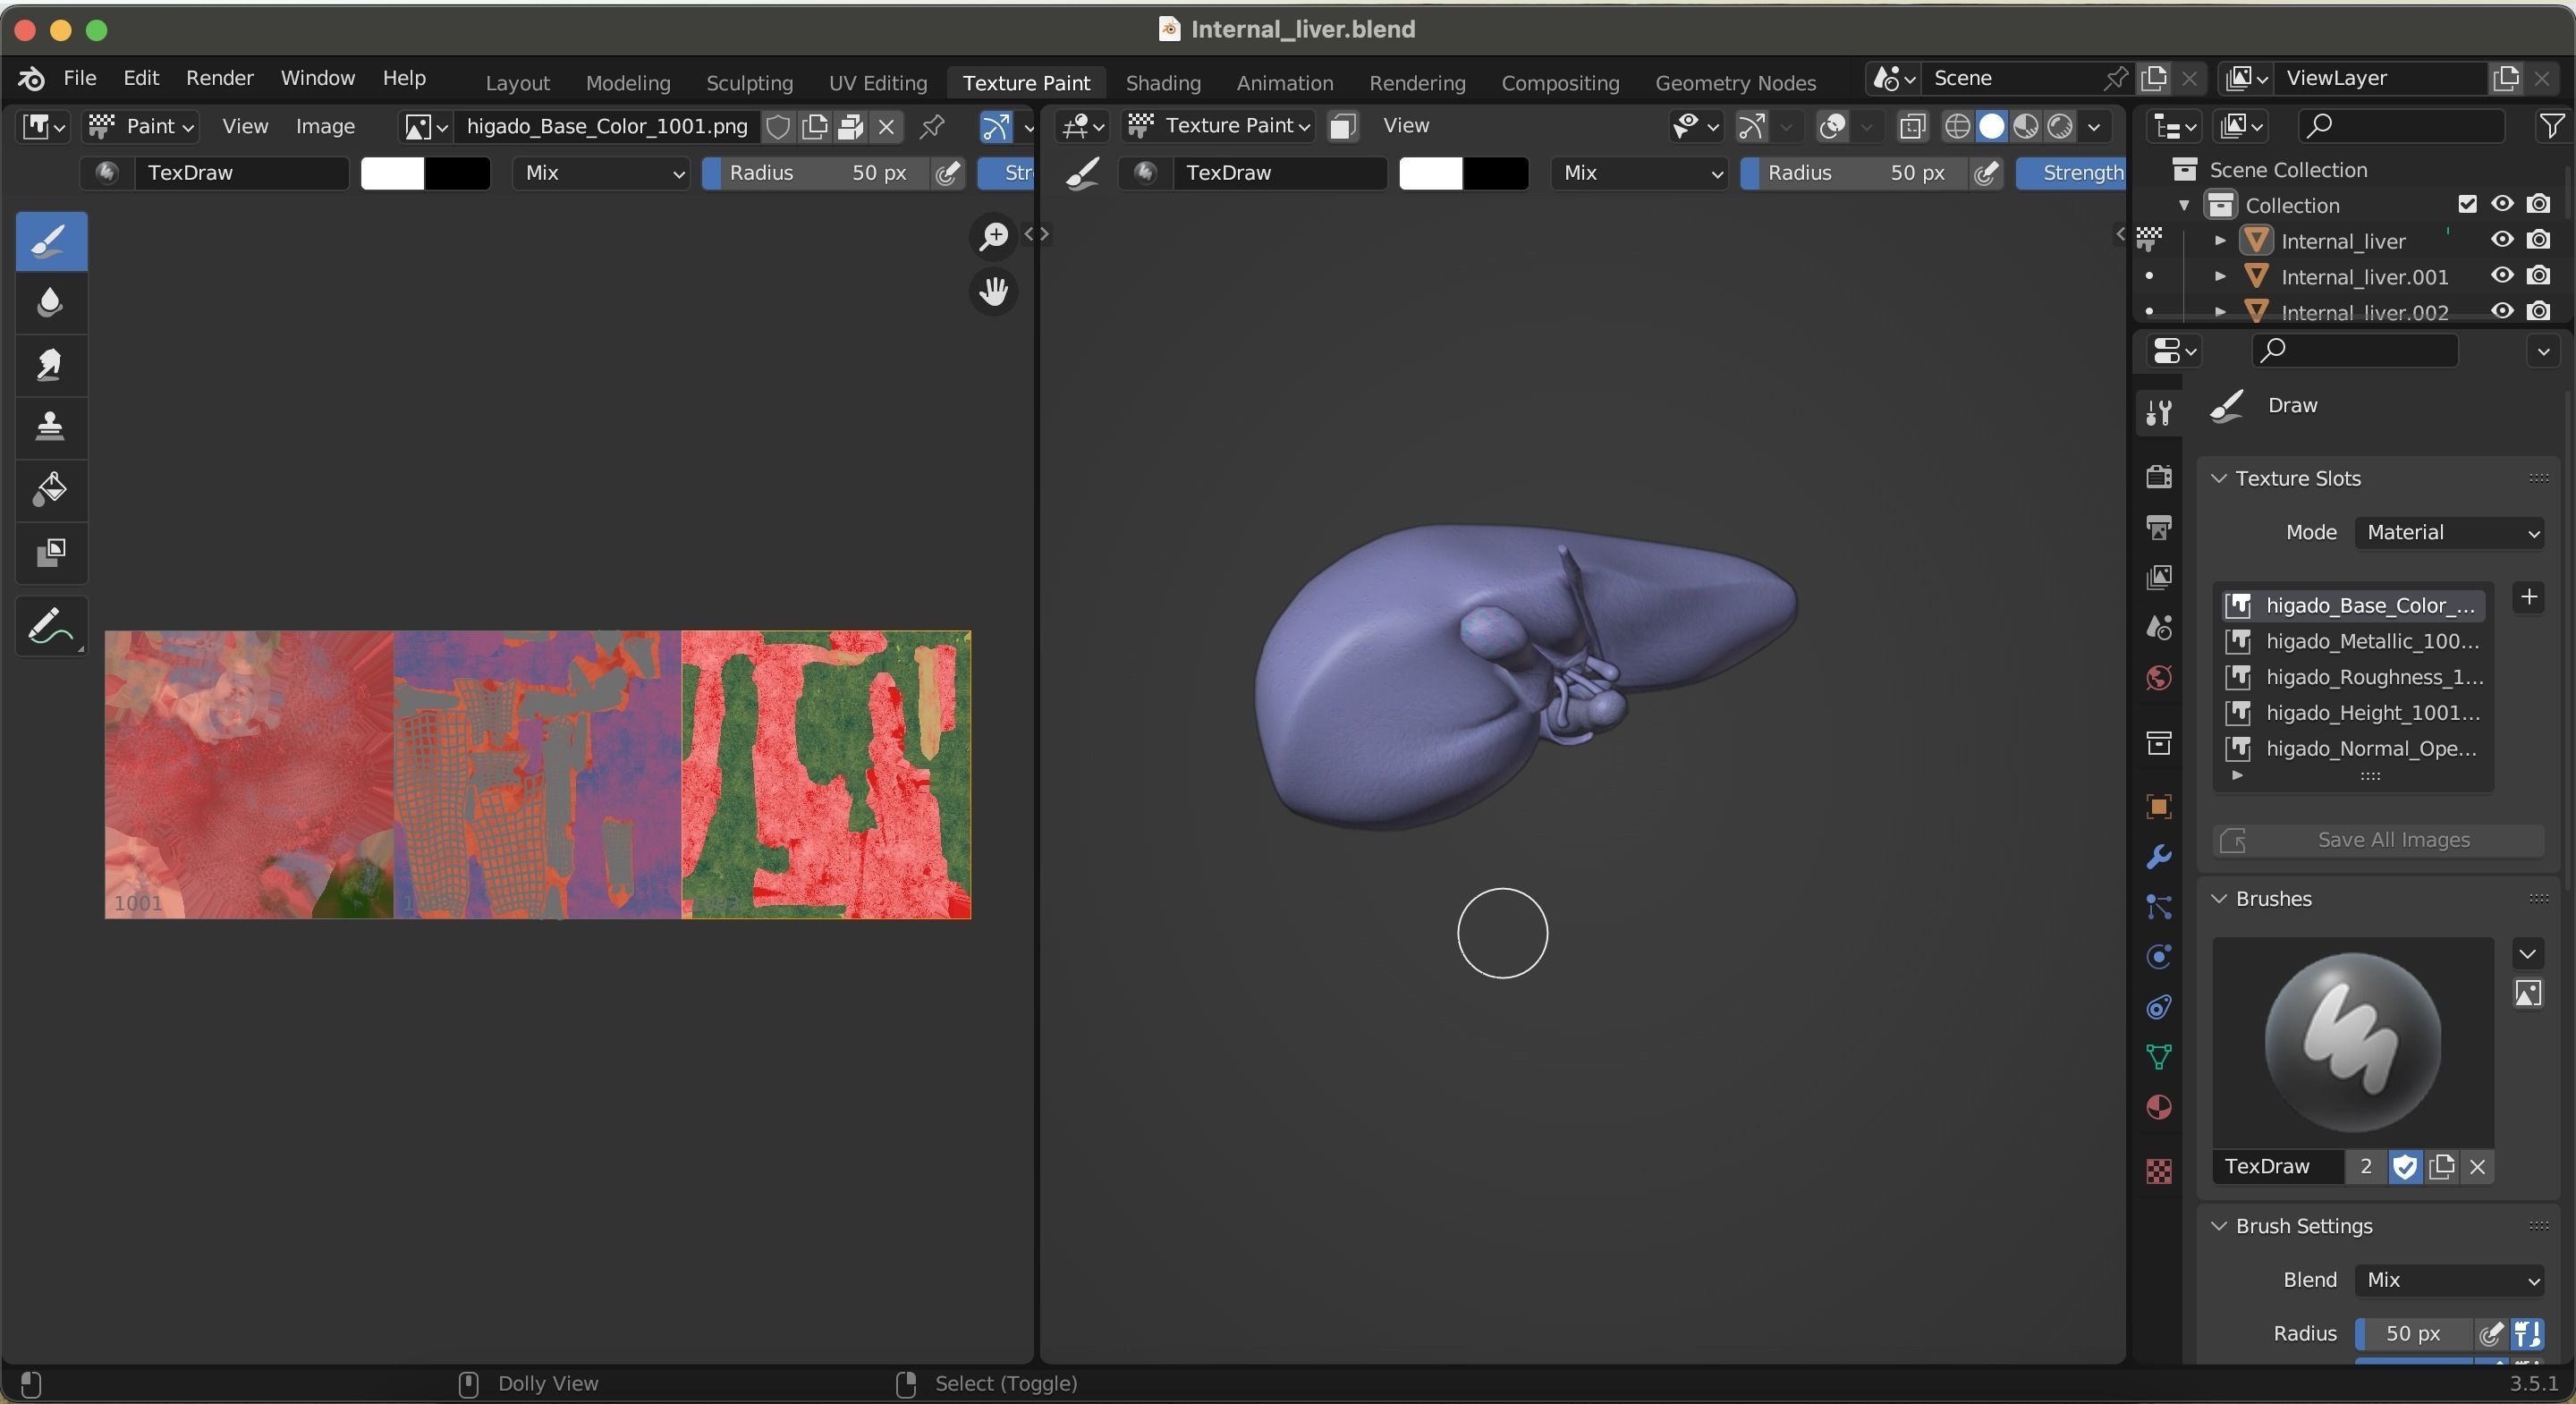
Task: Open the Texture properties tab
Action: coord(2158,1171)
